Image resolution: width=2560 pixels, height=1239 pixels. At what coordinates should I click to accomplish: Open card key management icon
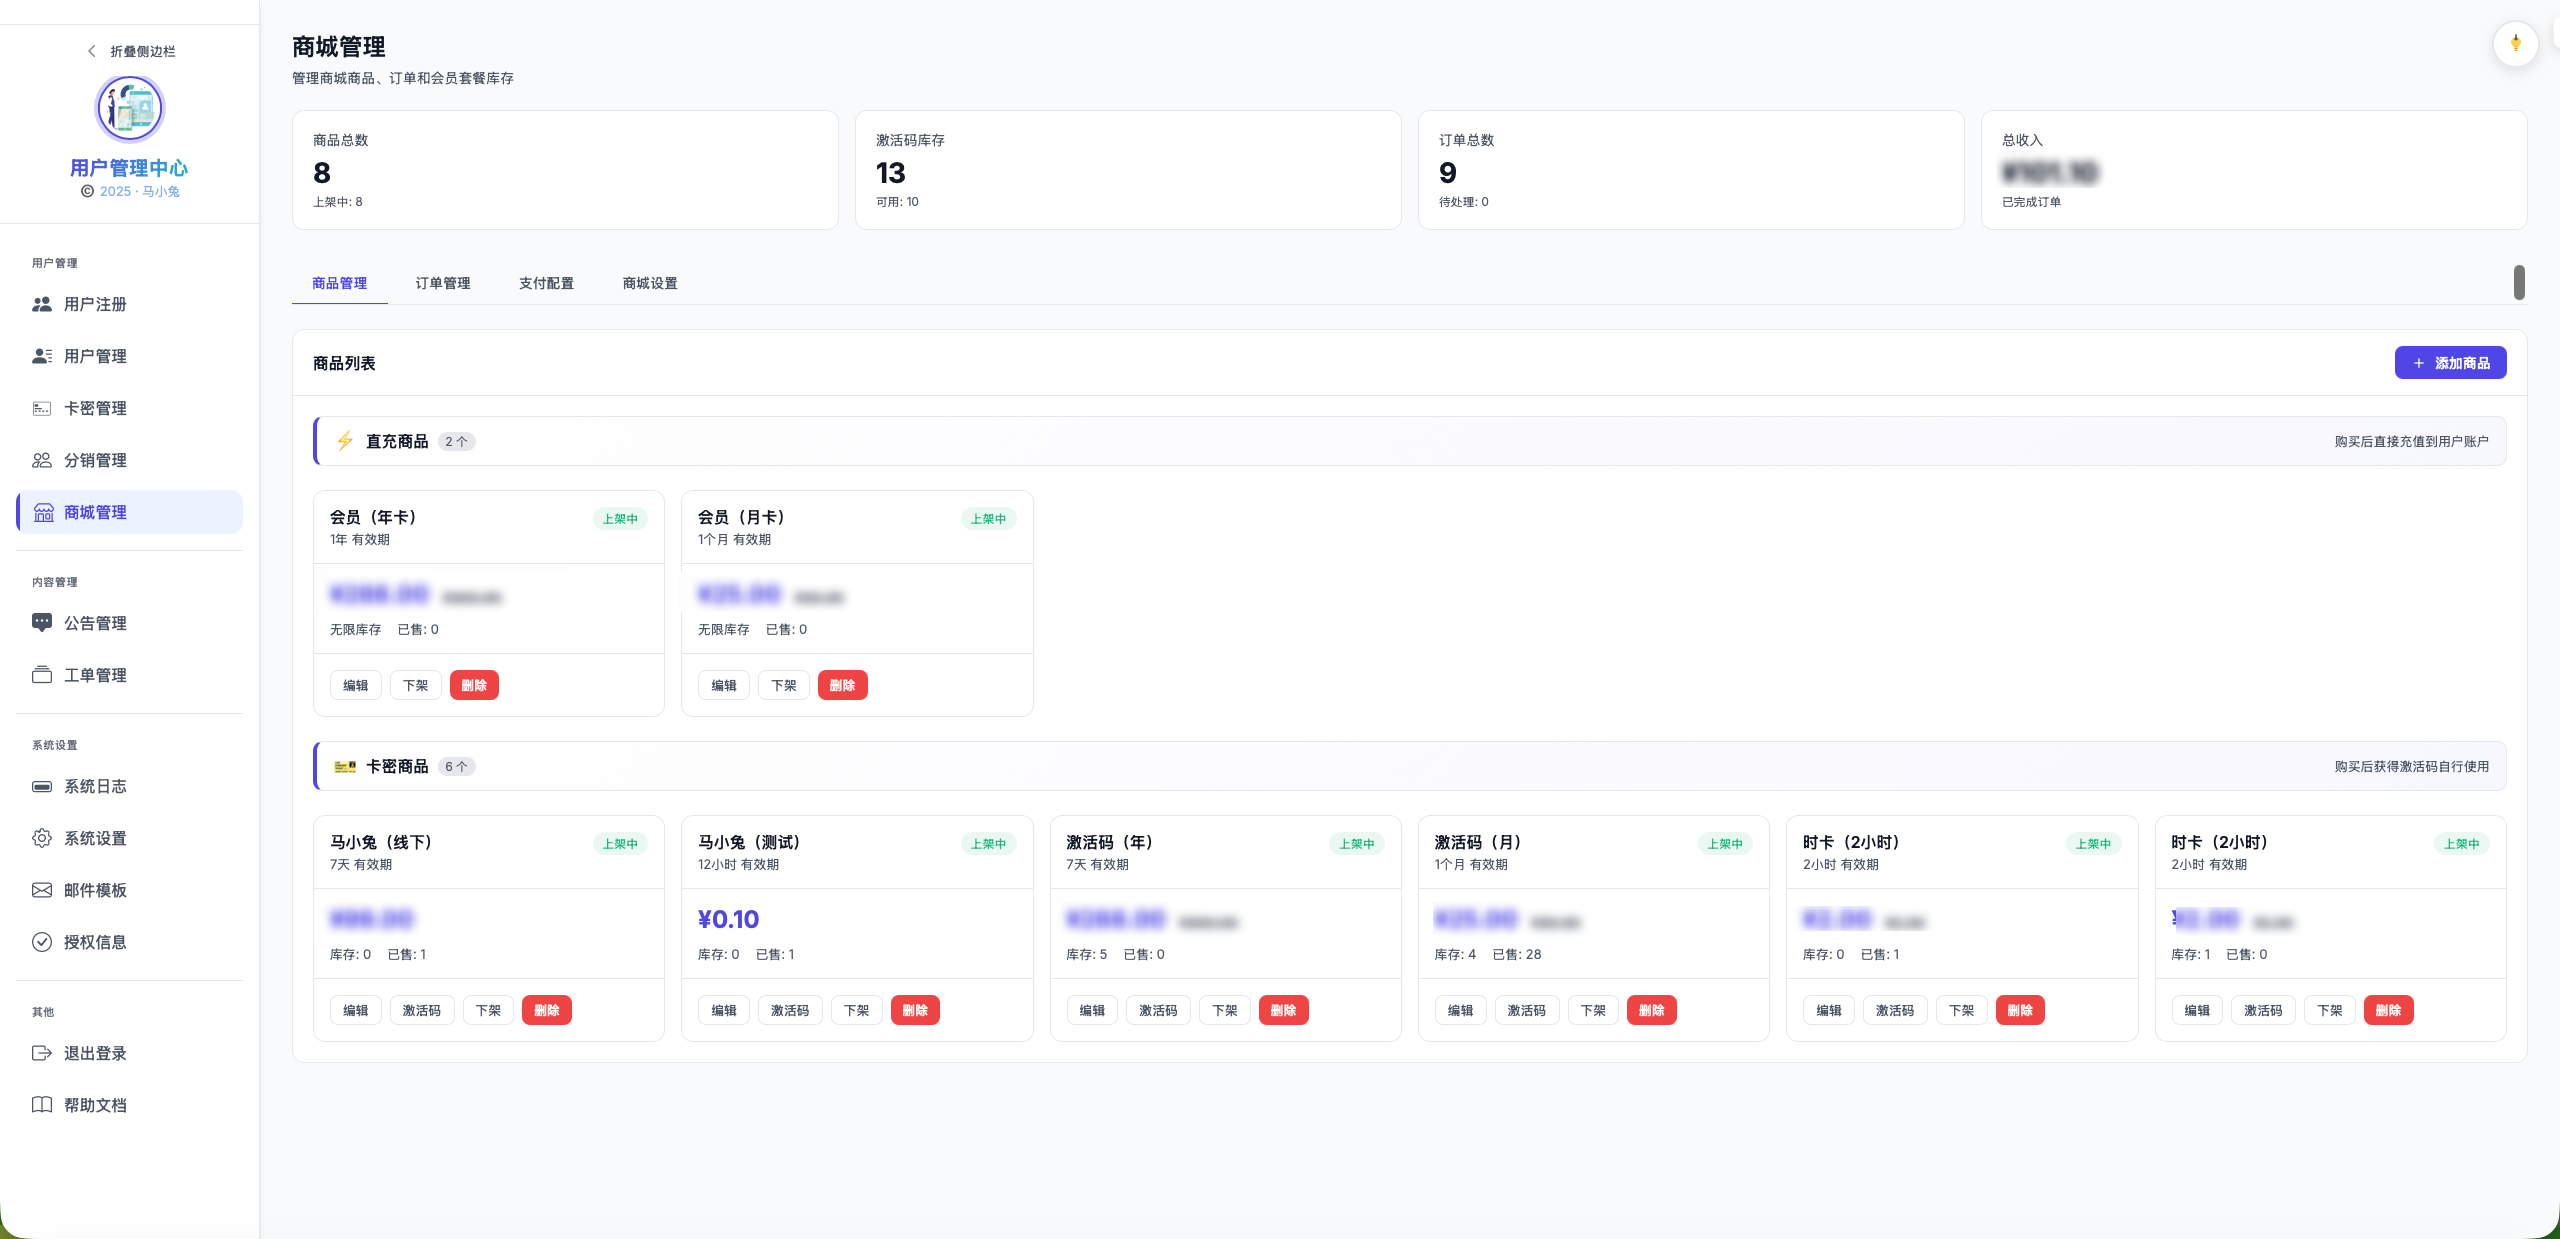point(42,408)
